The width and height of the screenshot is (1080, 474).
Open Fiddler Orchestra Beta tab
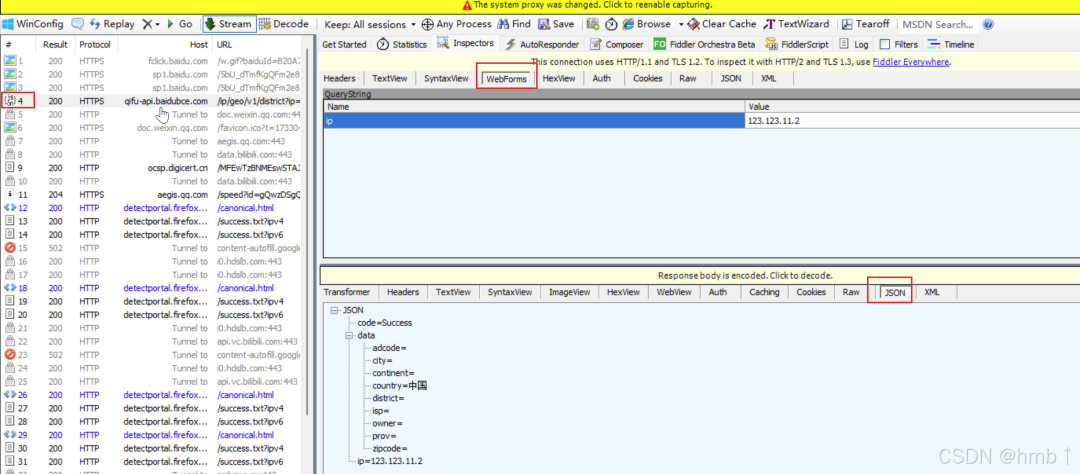(704, 45)
